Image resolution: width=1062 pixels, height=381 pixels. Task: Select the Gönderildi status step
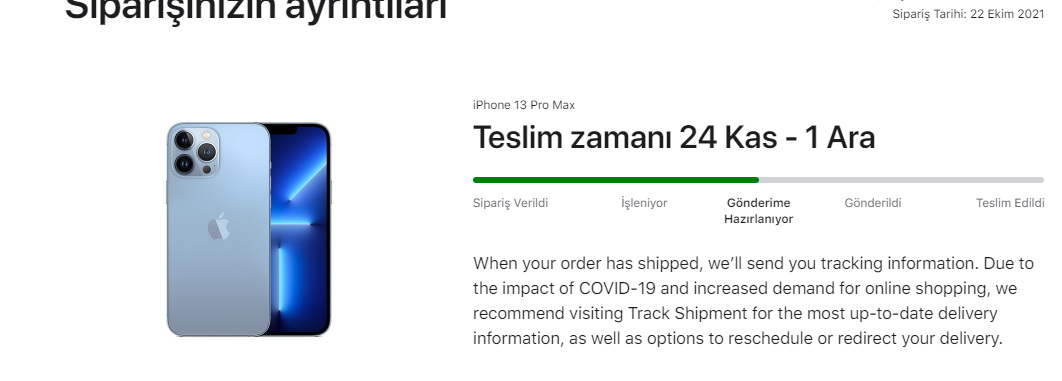coord(872,203)
